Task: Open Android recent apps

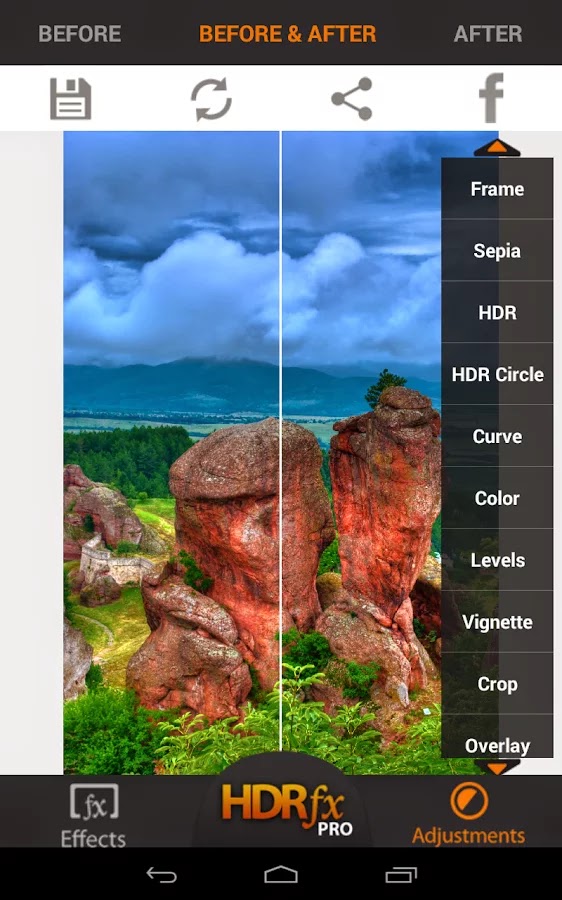Action: (401, 875)
